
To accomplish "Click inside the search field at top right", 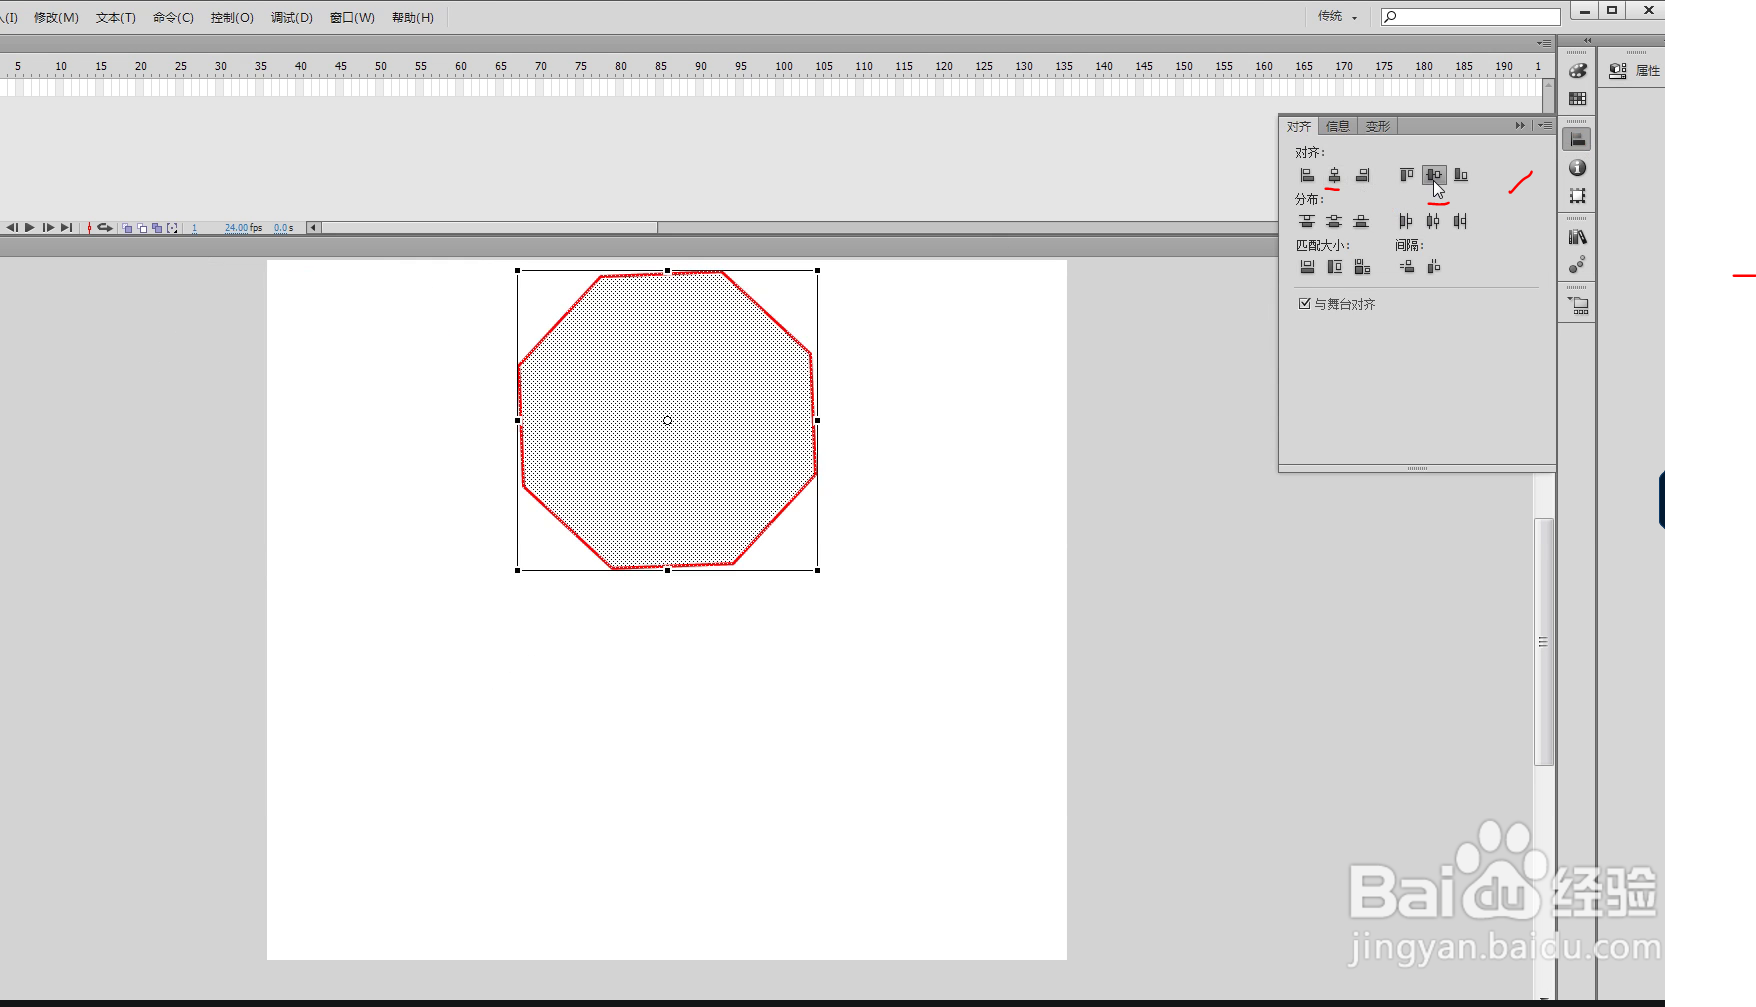I will pos(1470,17).
